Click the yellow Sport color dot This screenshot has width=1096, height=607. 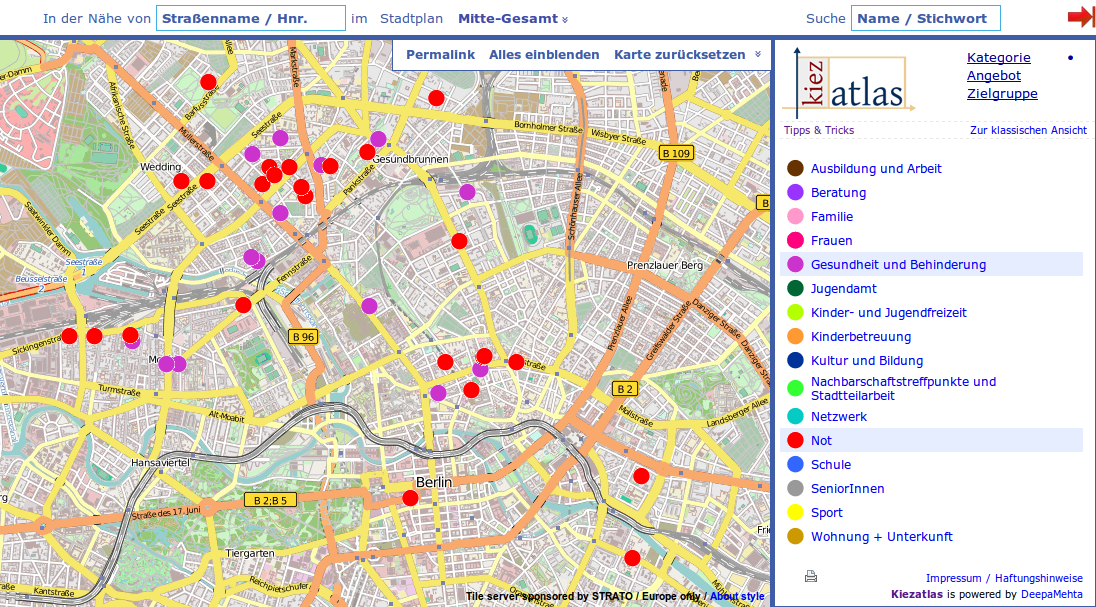pyautogui.click(x=796, y=513)
